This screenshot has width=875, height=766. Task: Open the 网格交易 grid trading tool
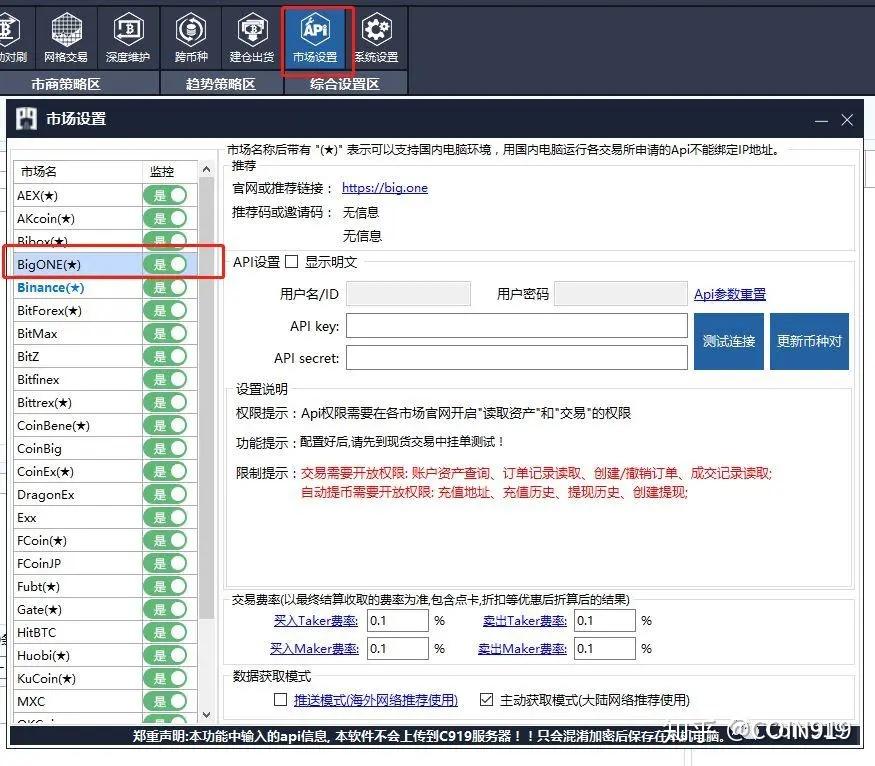pos(66,38)
